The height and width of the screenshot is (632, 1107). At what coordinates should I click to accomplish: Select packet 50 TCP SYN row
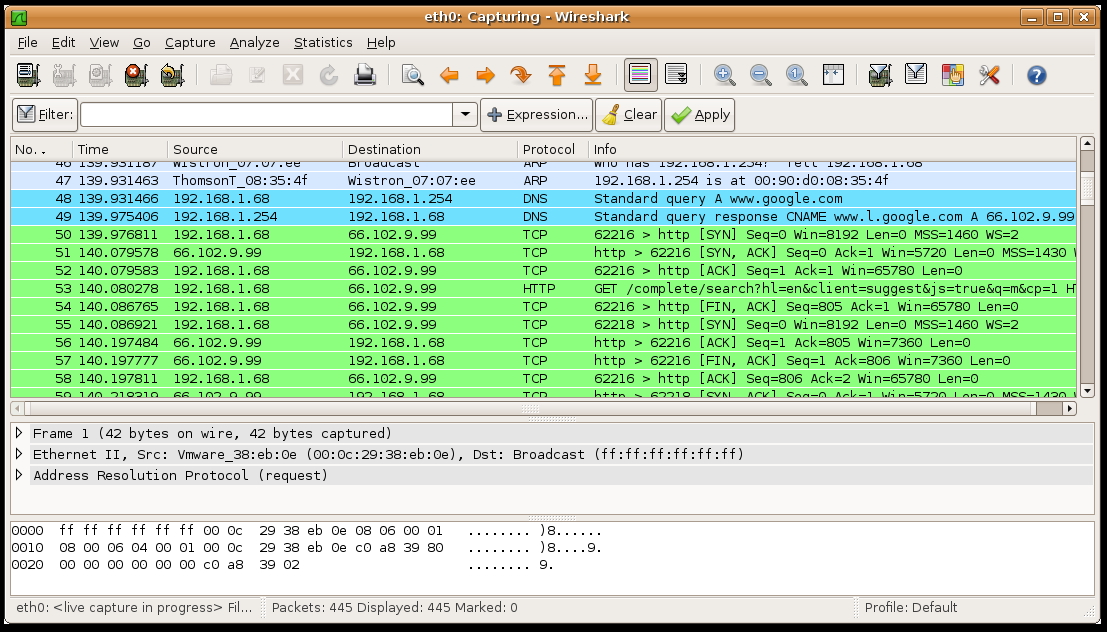coord(544,234)
